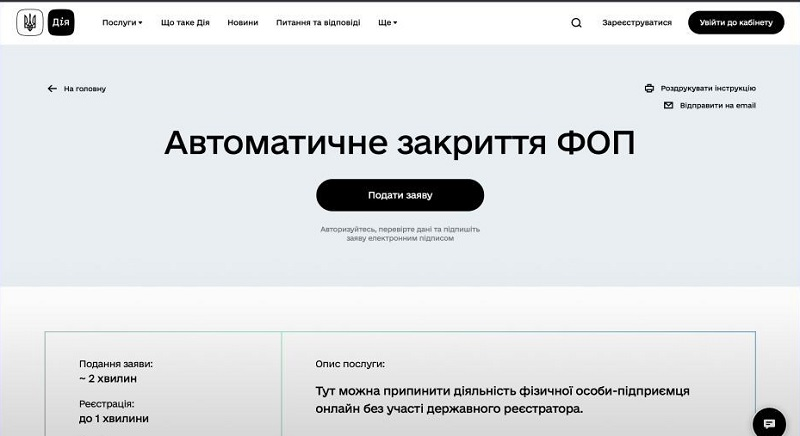Open the site search magnifier icon

(576, 23)
